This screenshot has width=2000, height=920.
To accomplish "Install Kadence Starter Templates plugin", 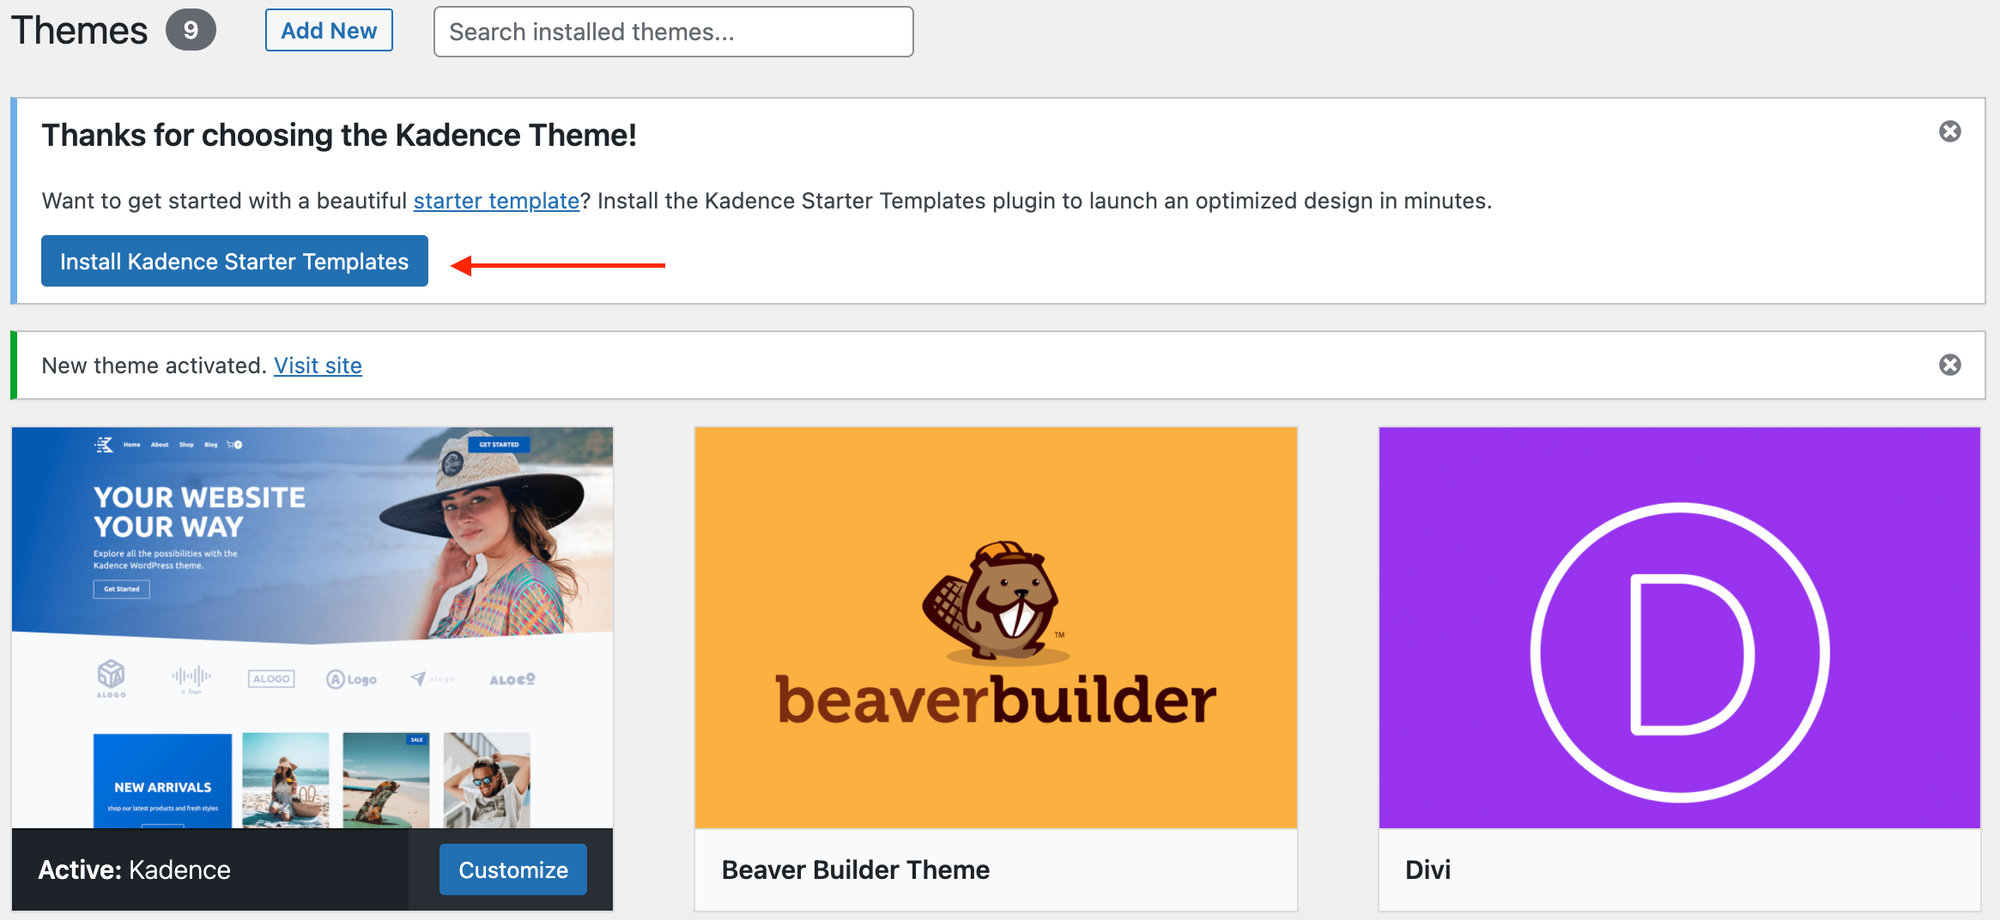I will tap(234, 261).
